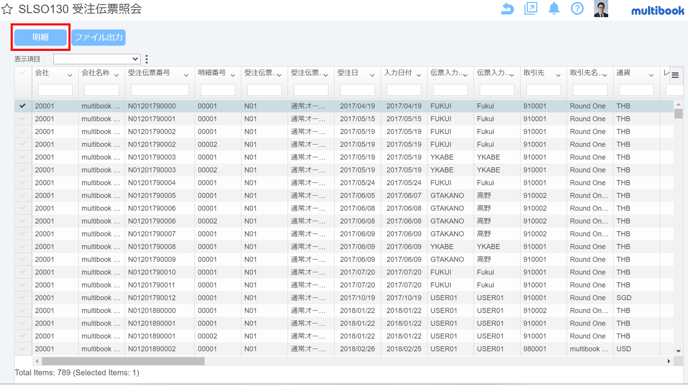Open the 受注日 column dropdown arrow
Screen dimensions: 688x385
(372, 76)
